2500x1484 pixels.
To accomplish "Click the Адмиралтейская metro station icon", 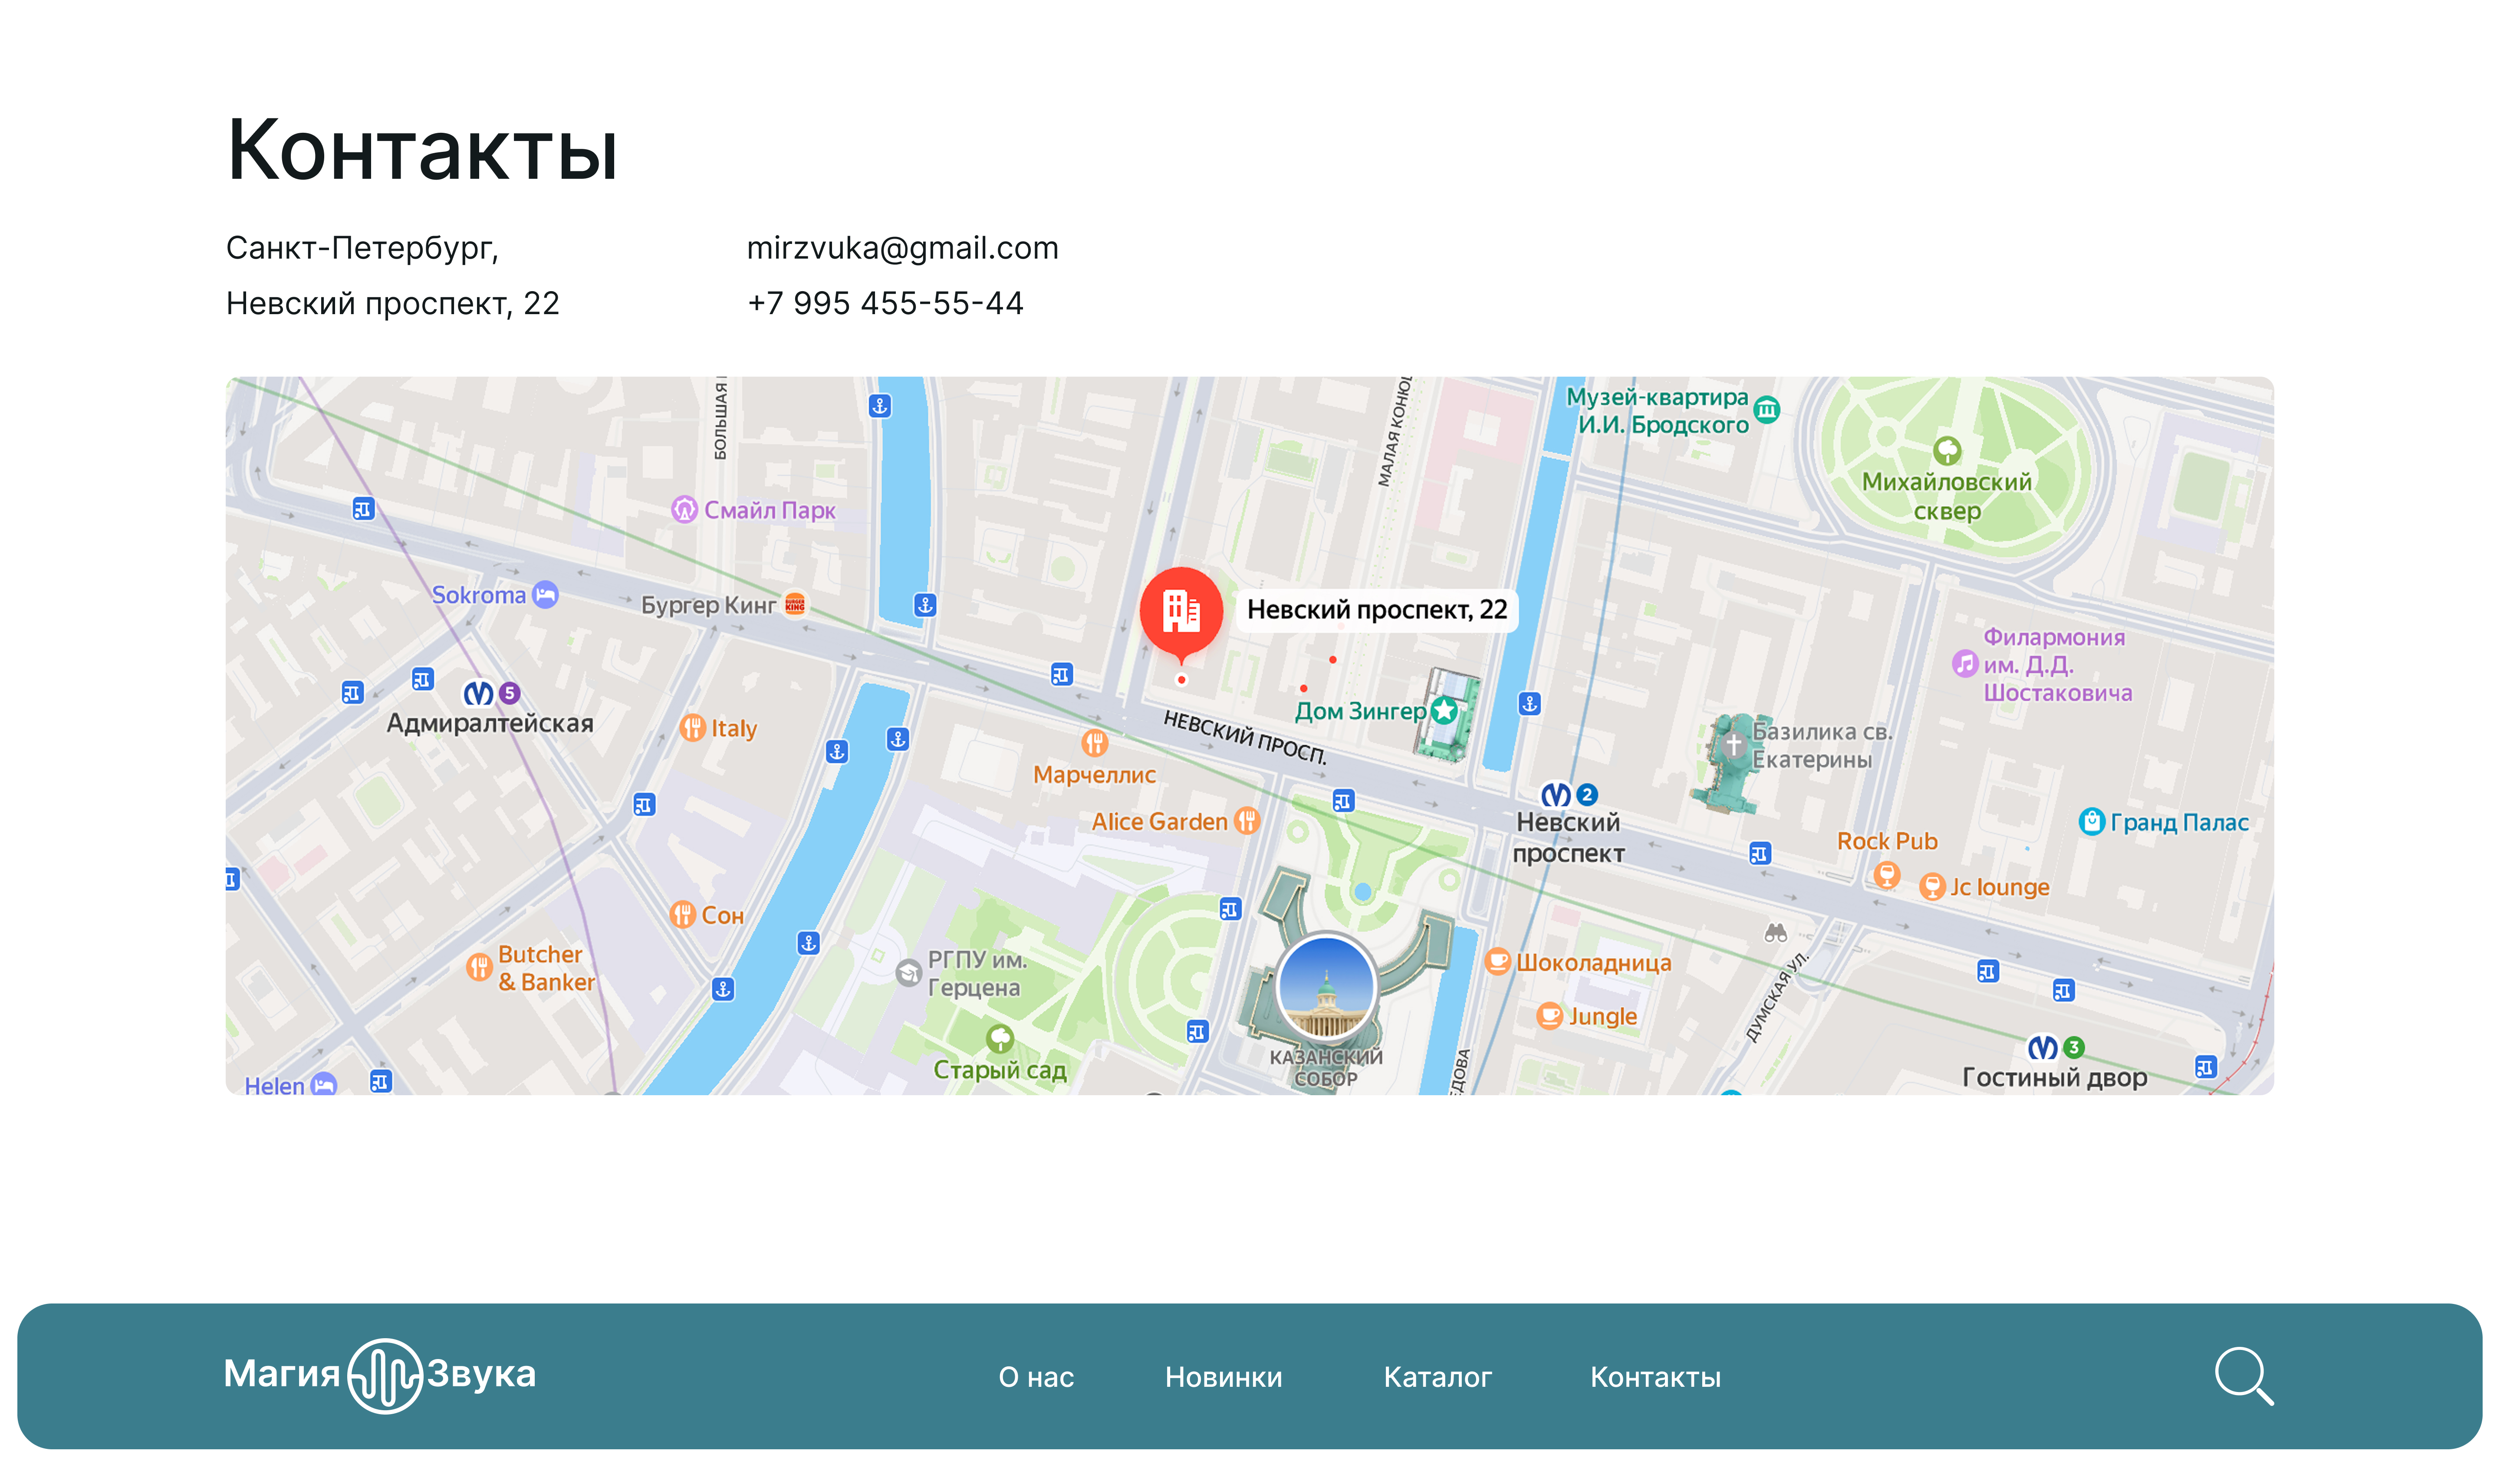I will click(x=479, y=693).
